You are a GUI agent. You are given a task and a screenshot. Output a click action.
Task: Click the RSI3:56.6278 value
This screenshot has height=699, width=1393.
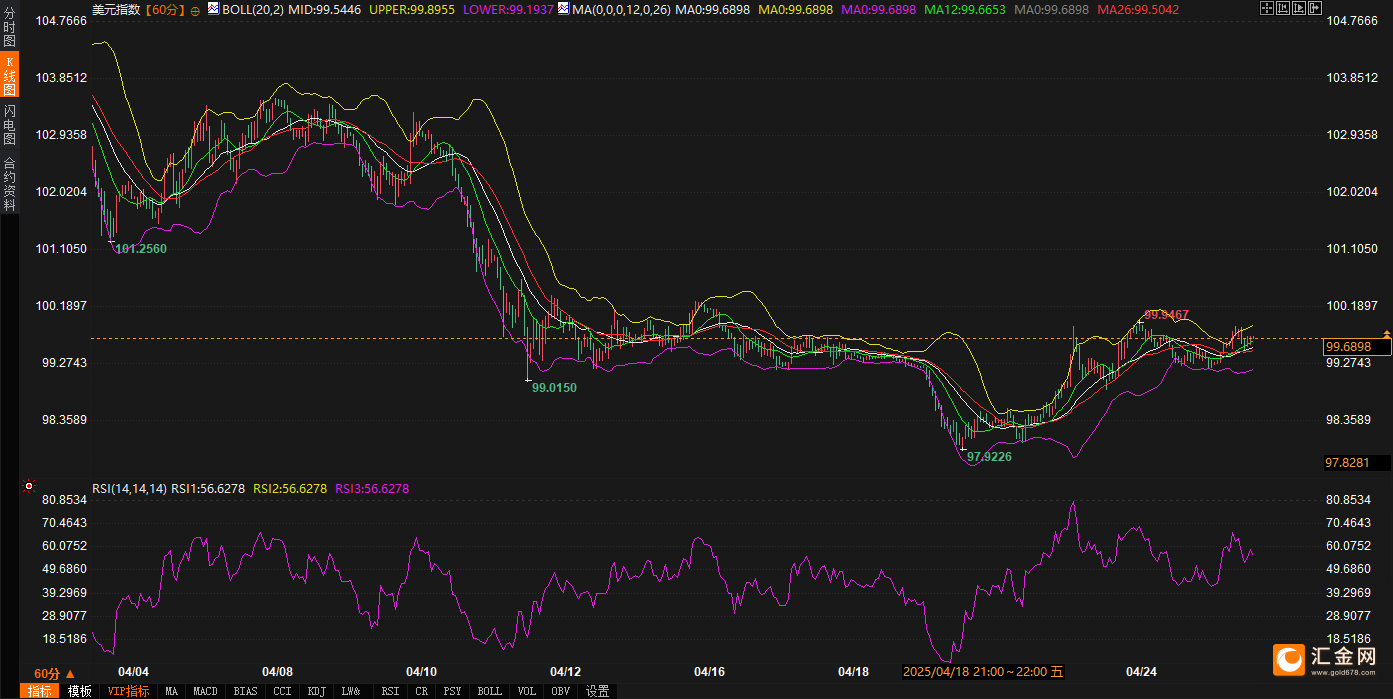[372, 489]
